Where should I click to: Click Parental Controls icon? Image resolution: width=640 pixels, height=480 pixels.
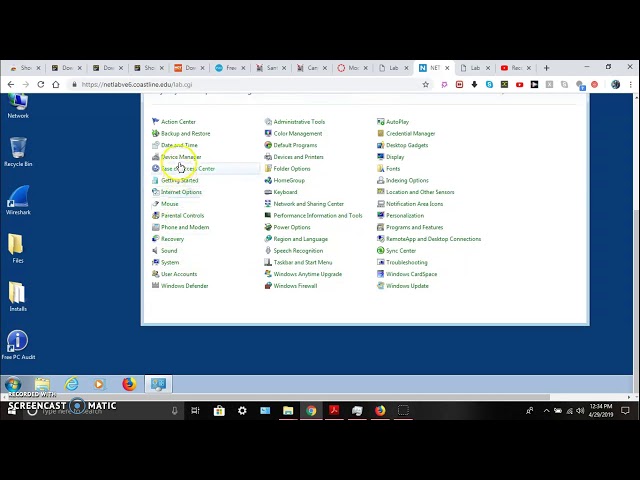(156, 216)
